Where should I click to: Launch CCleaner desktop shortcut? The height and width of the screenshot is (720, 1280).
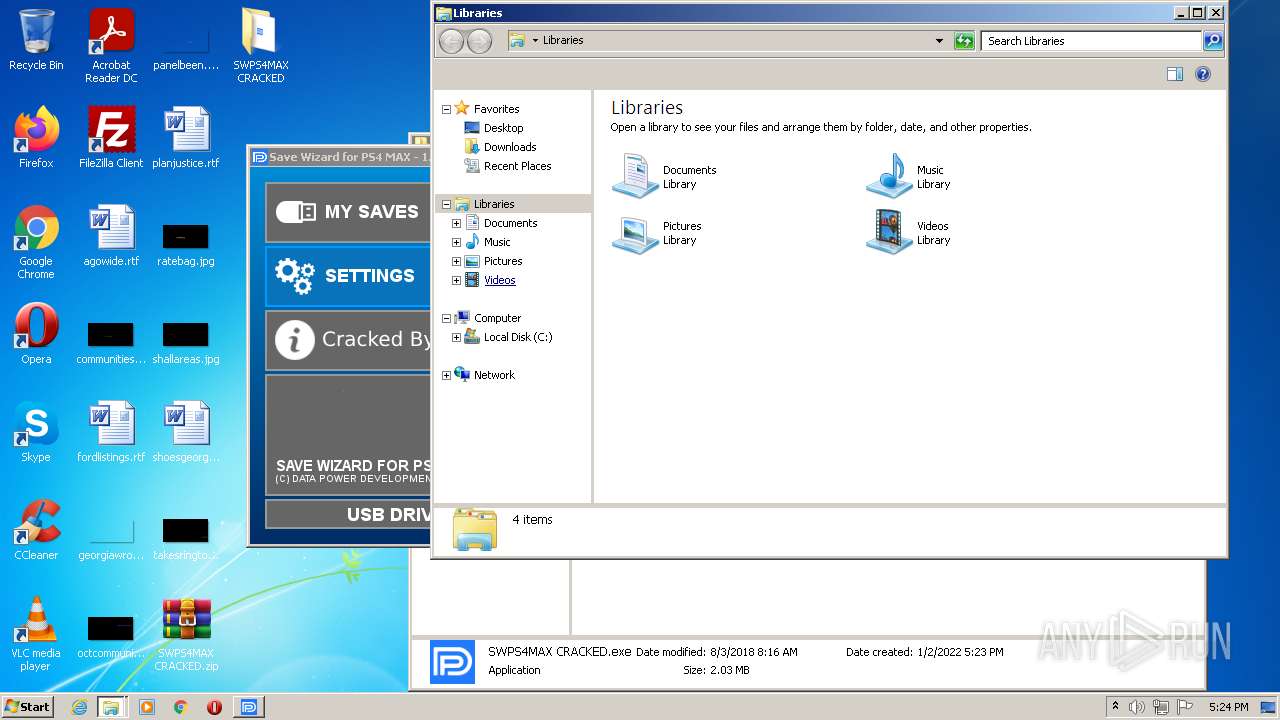tap(36, 530)
